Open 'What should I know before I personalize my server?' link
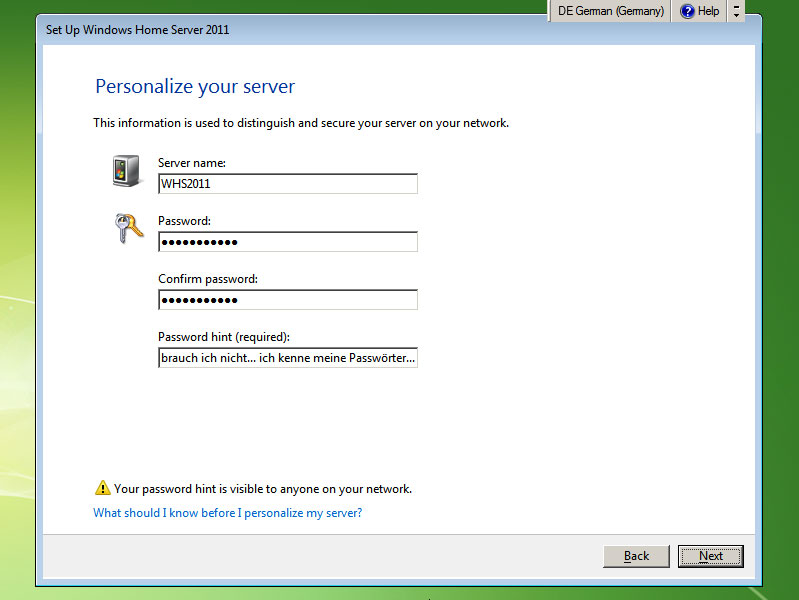Screen dimensions: 799x600 pos(227,513)
